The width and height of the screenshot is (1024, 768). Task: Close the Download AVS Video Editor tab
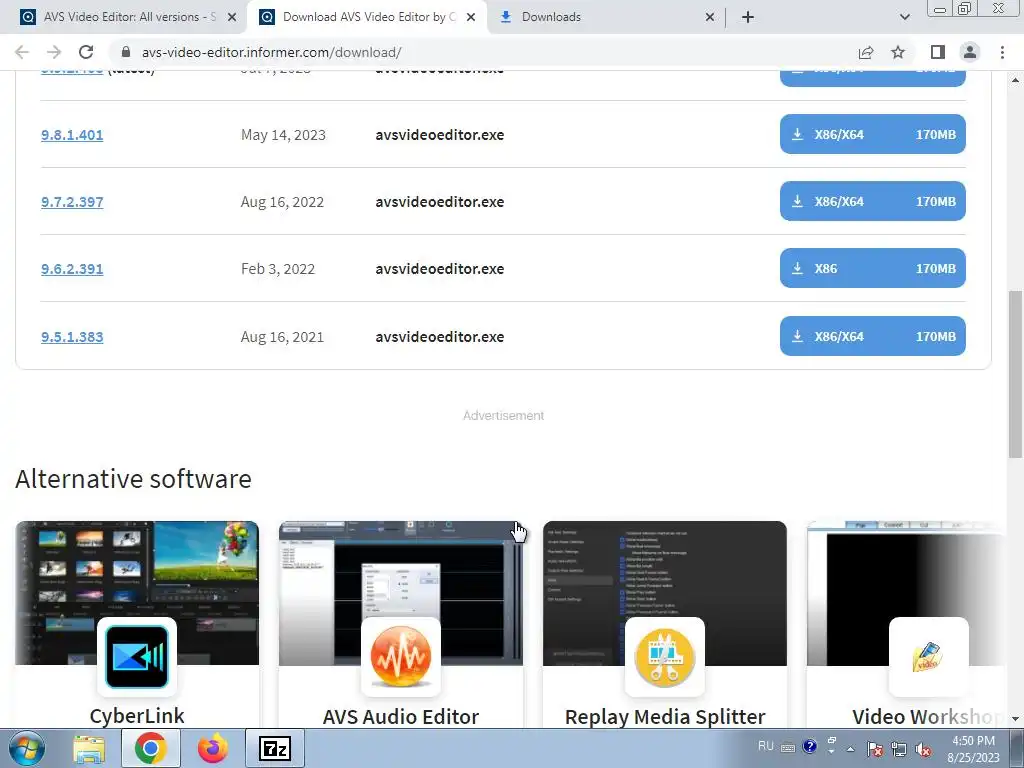click(x=471, y=17)
